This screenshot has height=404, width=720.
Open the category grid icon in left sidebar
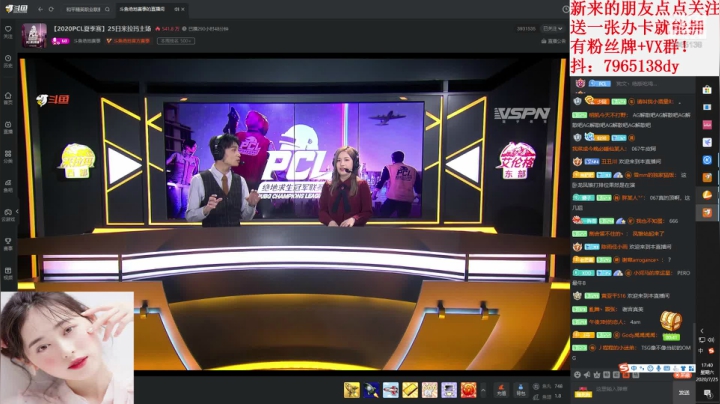tap(8, 156)
